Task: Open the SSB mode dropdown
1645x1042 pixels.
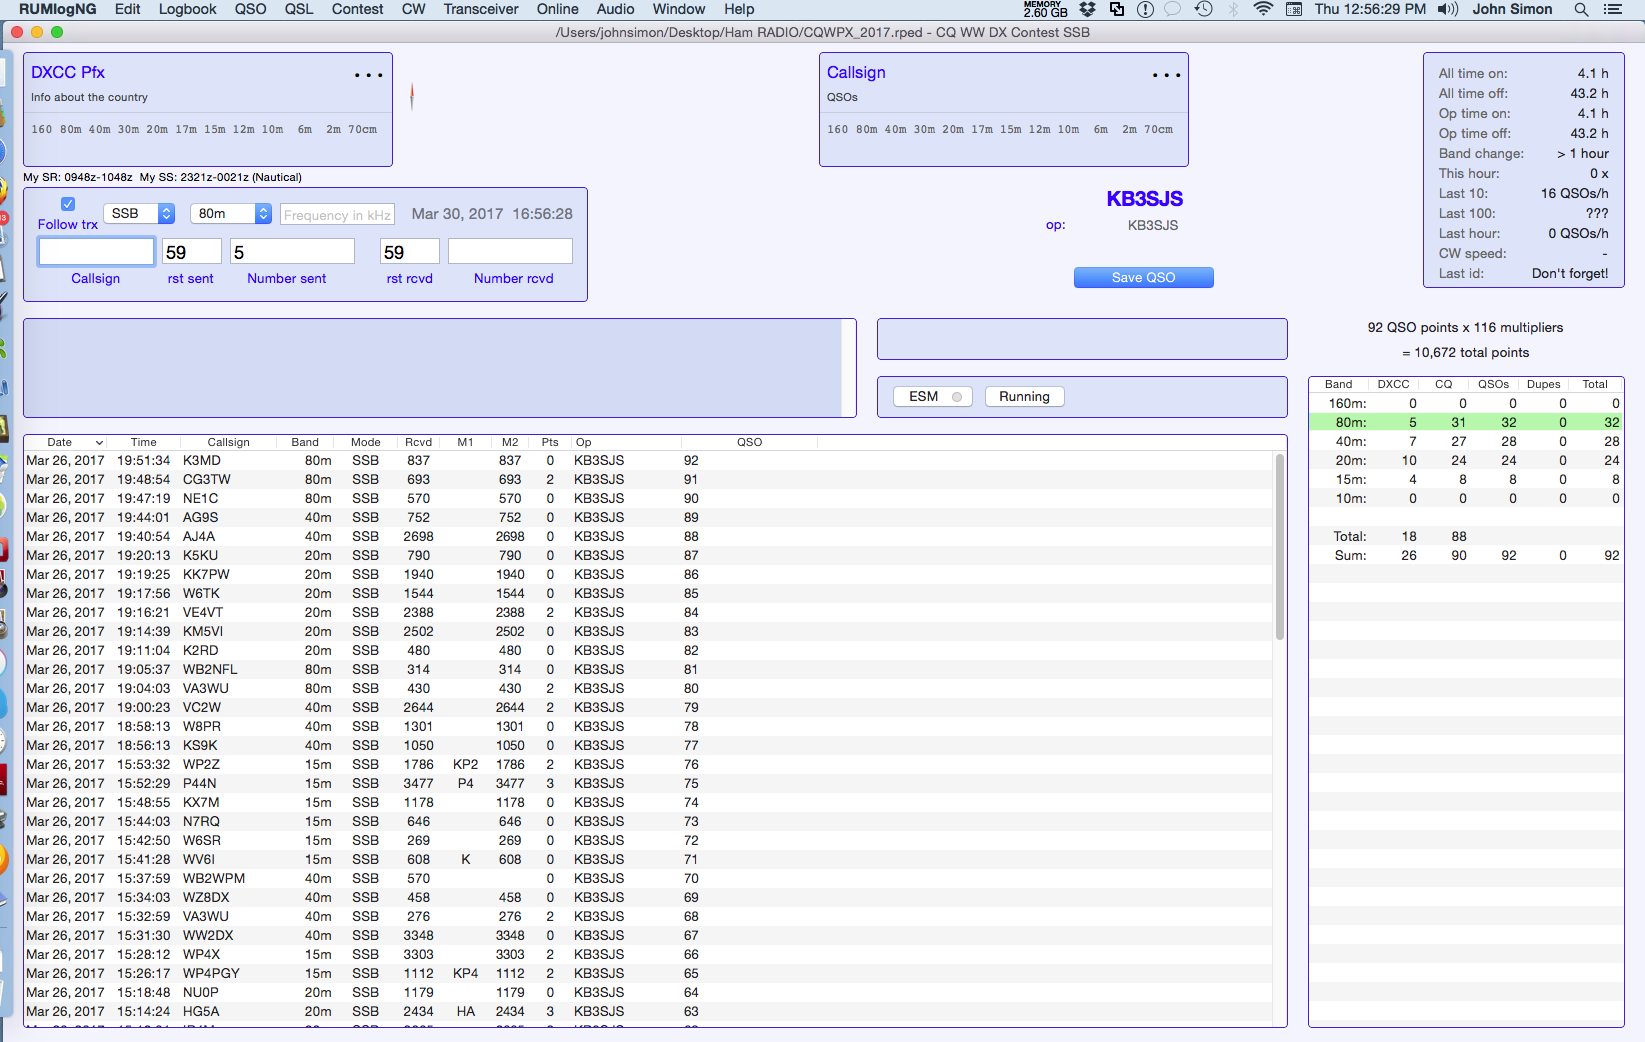Action: pyautogui.click(x=139, y=214)
